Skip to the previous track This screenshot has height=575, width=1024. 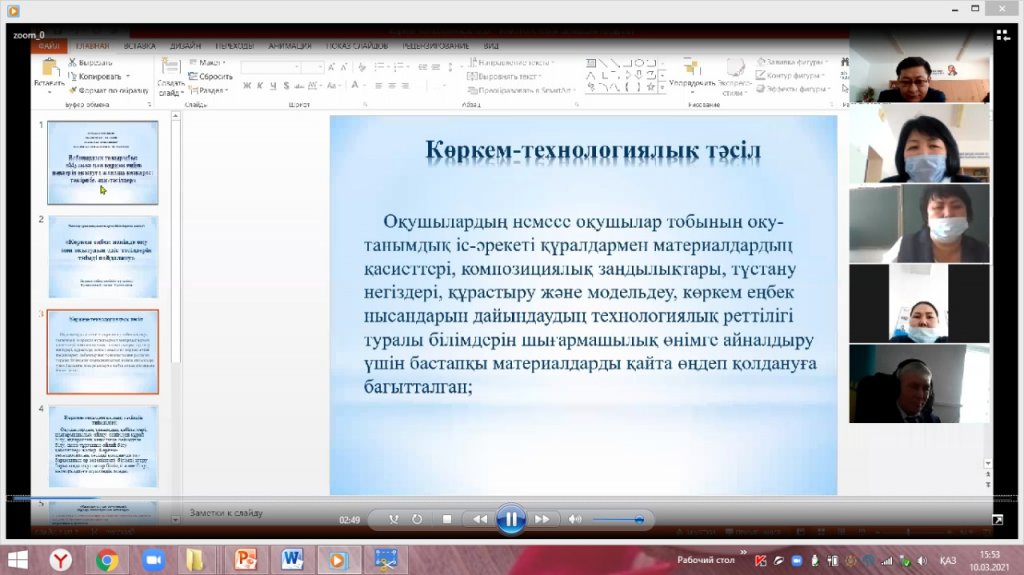pos(480,519)
